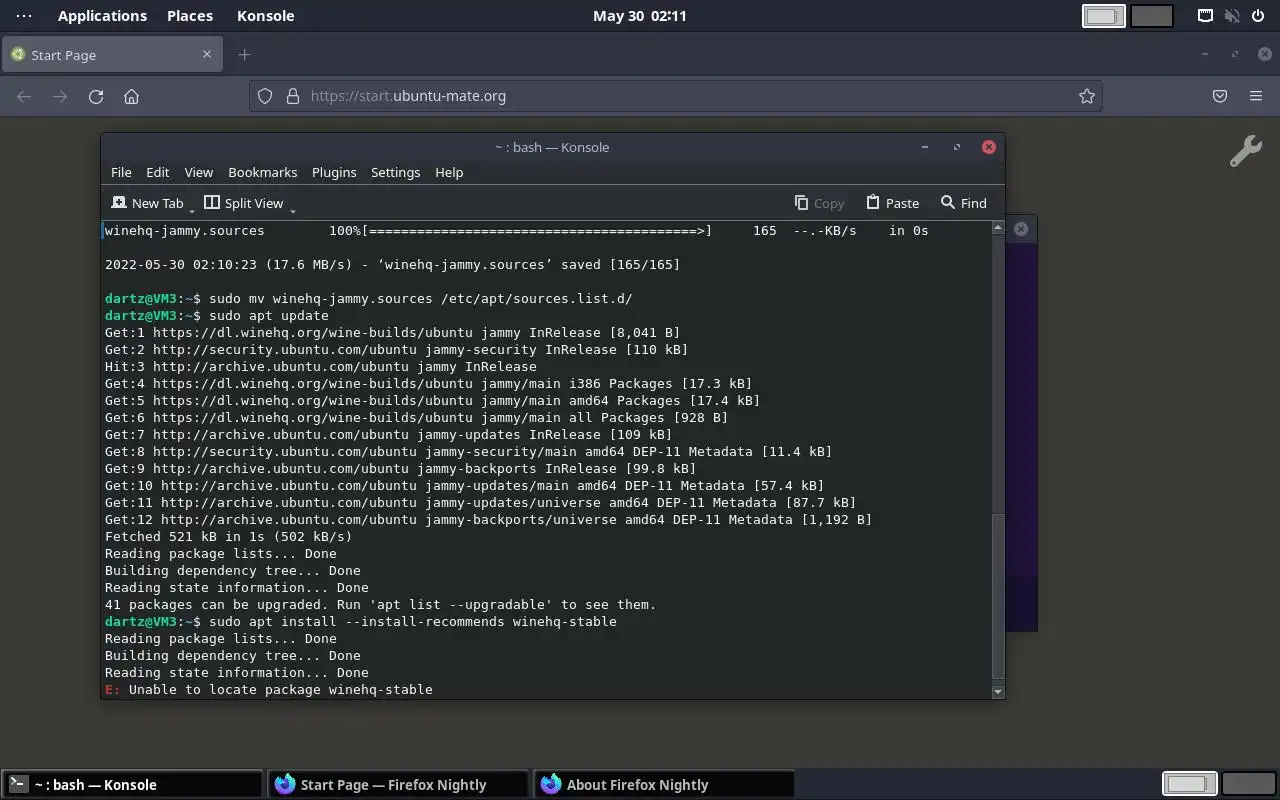Screen dimensions: 1280x800
Task: Open the Pocket icon in Firefox toolbar
Action: (1220, 96)
